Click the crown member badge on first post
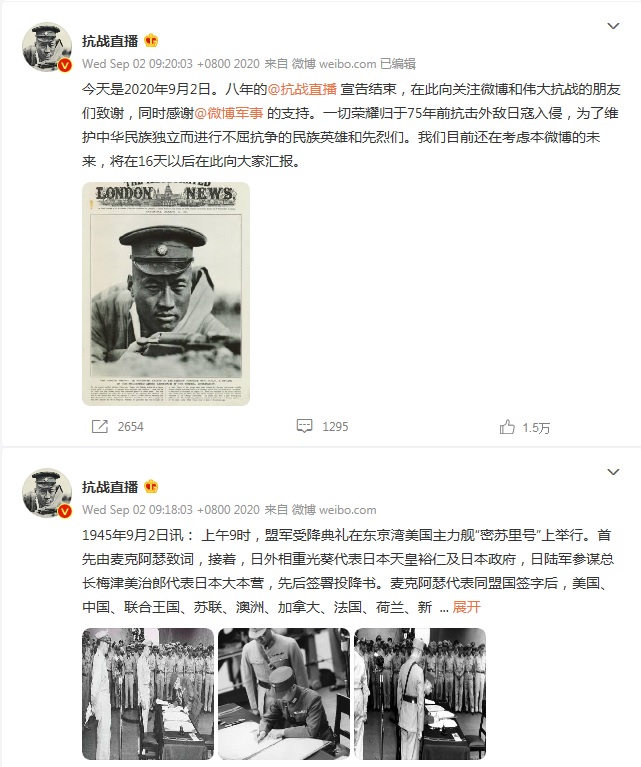The width and height of the screenshot is (641, 767). click(x=151, y=41)
